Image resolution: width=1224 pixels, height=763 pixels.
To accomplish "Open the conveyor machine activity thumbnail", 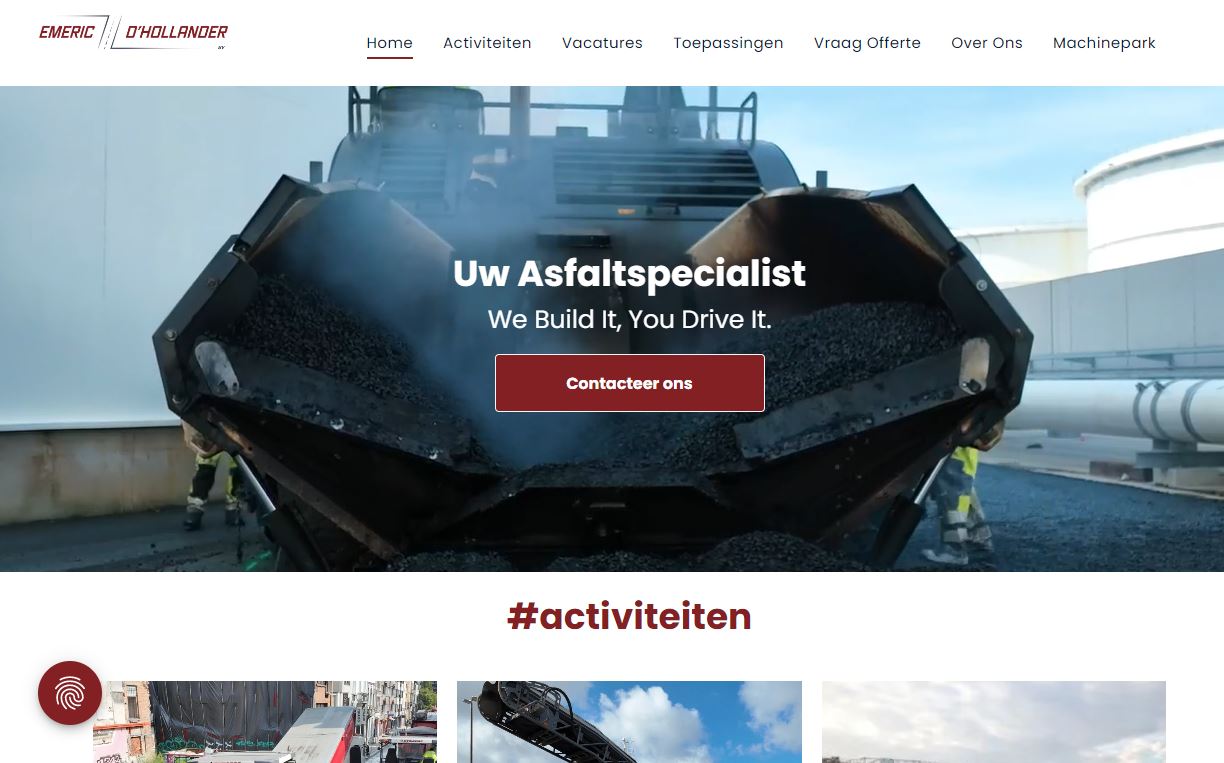I will [x=629, y=722].
